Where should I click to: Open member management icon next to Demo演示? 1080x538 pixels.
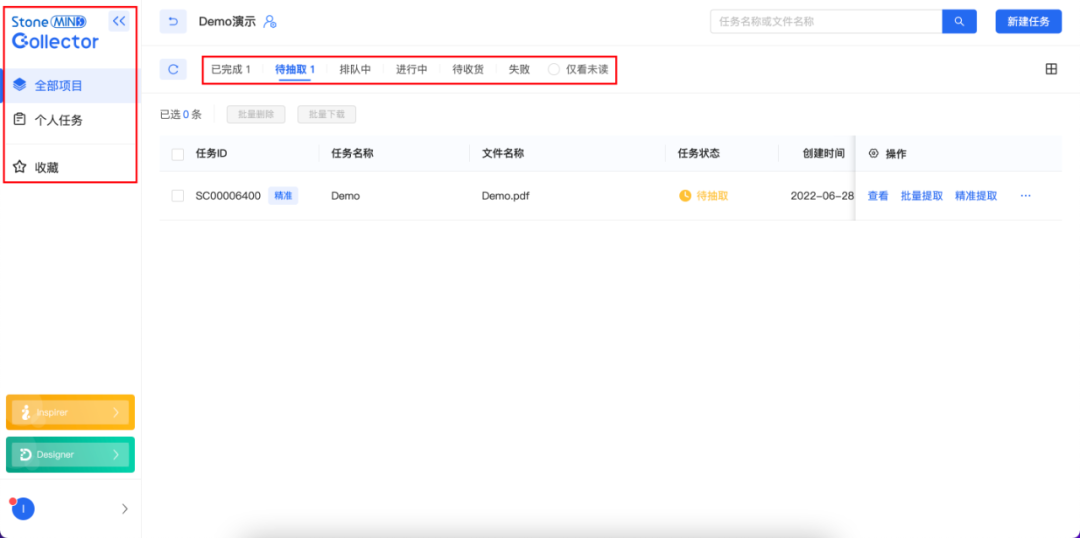pyautogui.click(x=269, y=22)
